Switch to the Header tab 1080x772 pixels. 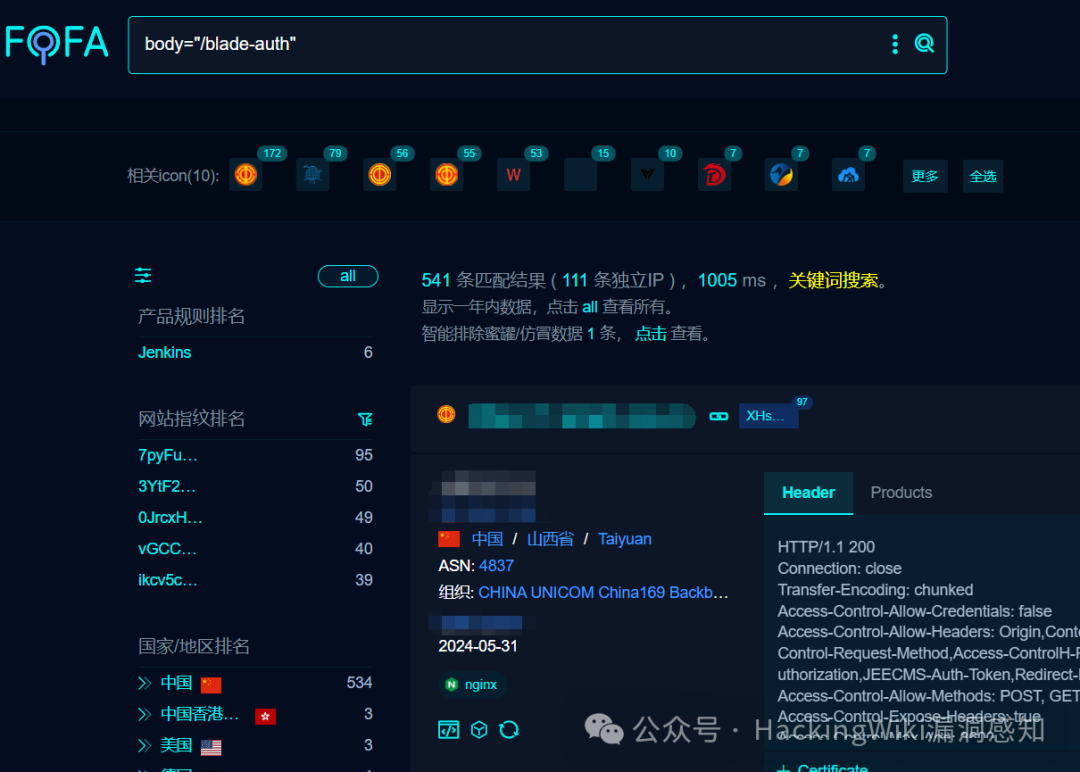[x=809, y=492]
